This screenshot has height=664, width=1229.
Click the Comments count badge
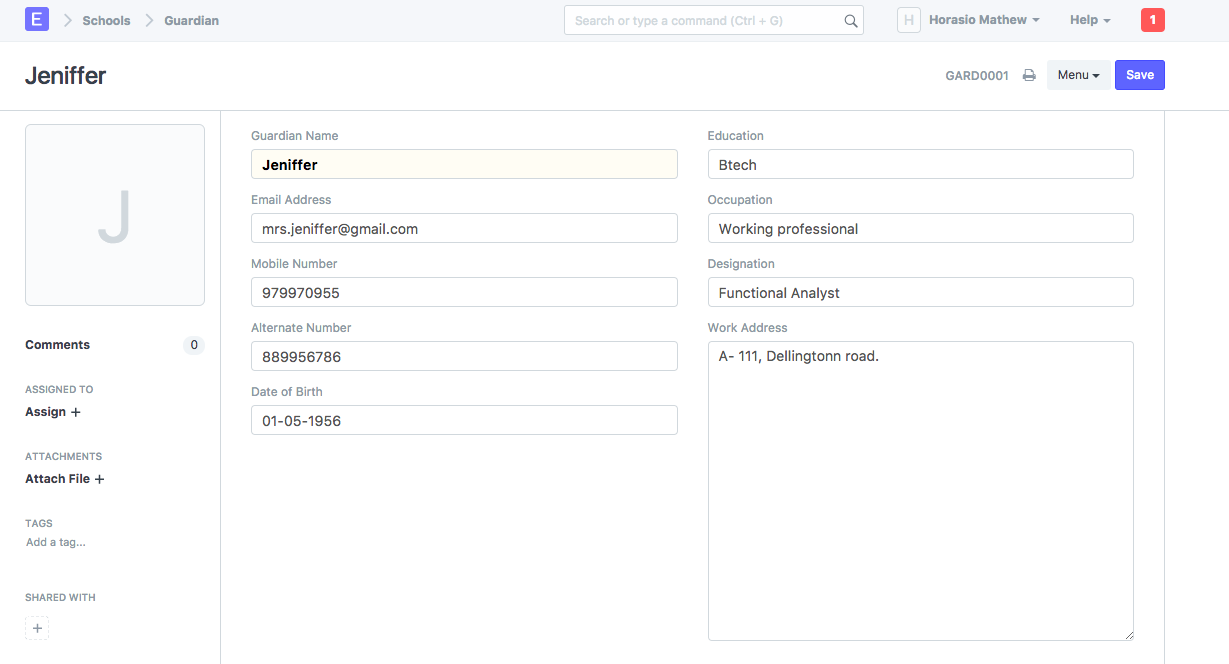[194, 345]
